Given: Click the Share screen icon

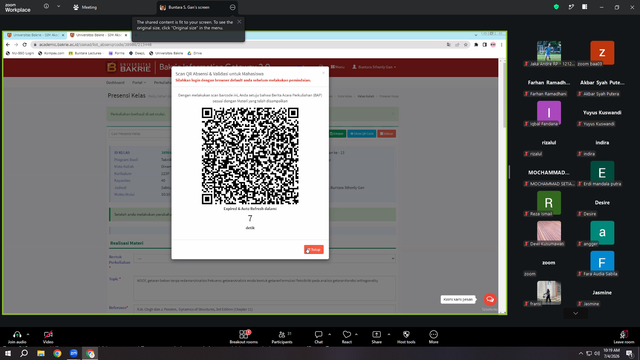Looking at the screenshot, I should click(376, 337).
